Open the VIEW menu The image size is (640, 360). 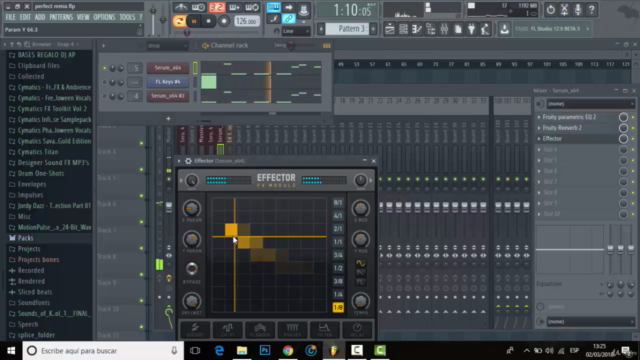click(x=83, y=17)
